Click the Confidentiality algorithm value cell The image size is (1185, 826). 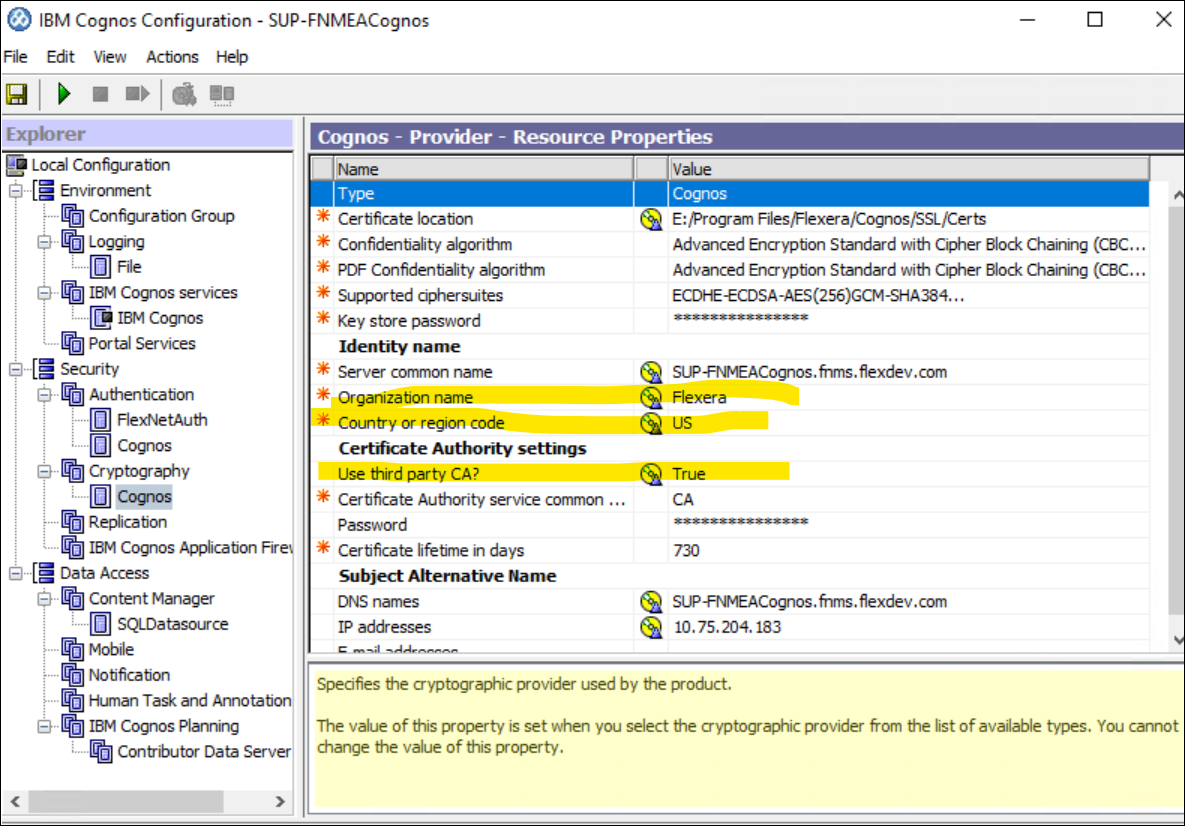(x=909, y=244)
